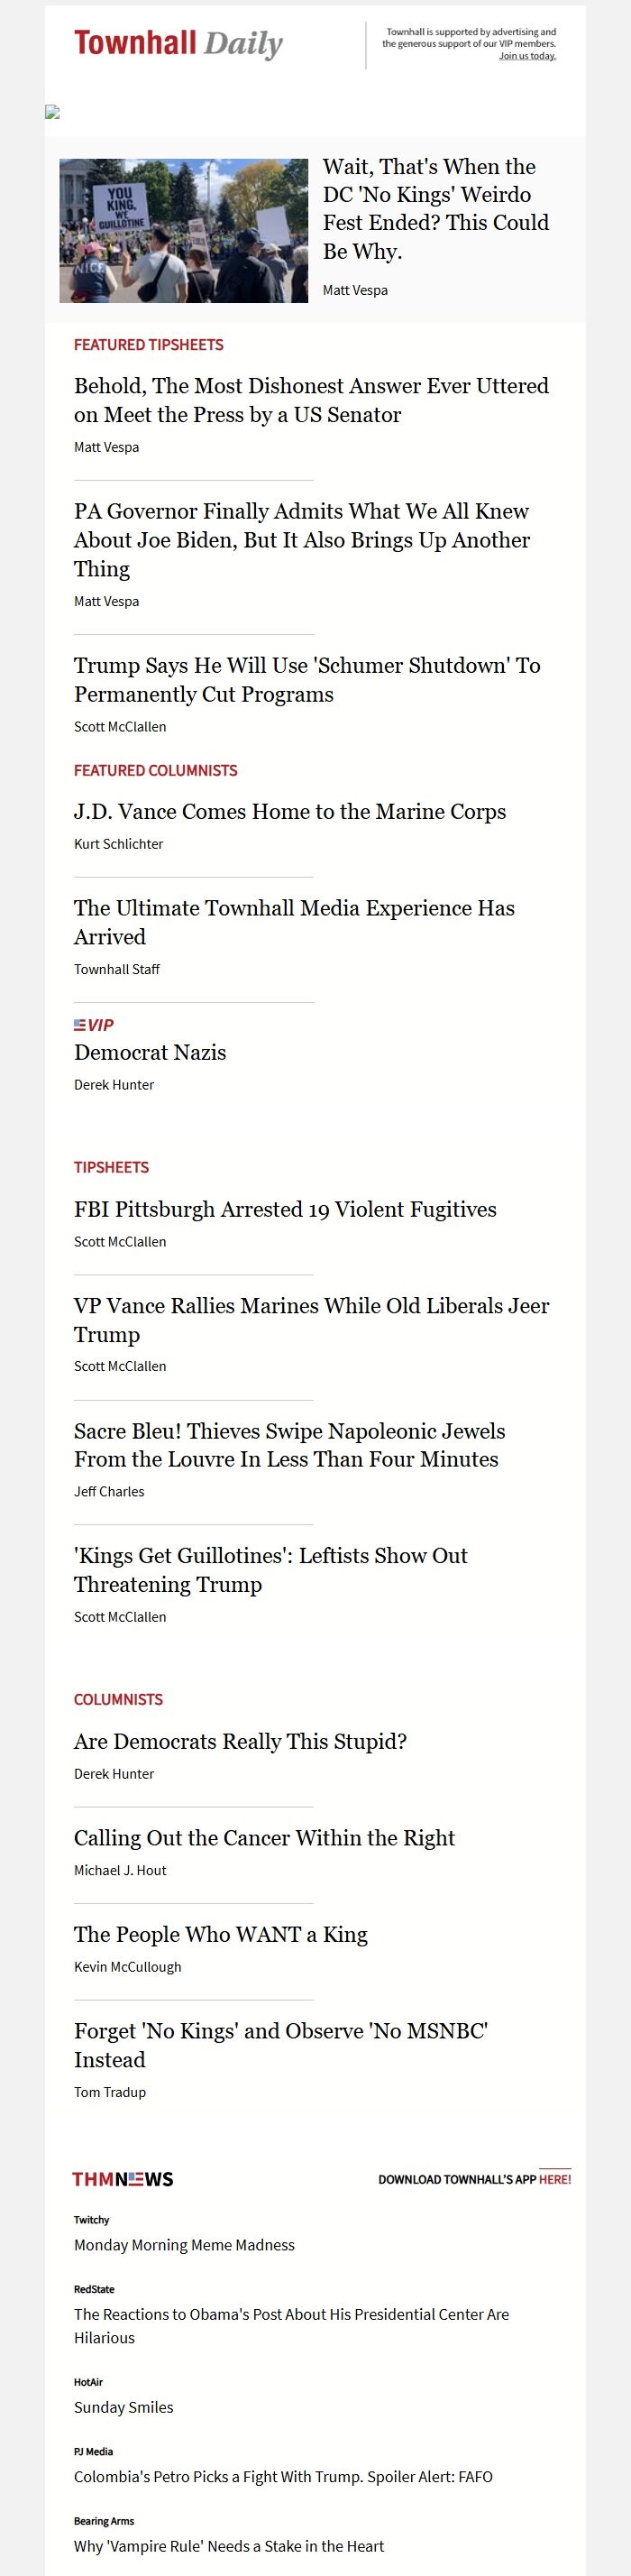
Task: Open Twitchy's 'Monday Morning Meme Madness'
Action: point(184,2245)
